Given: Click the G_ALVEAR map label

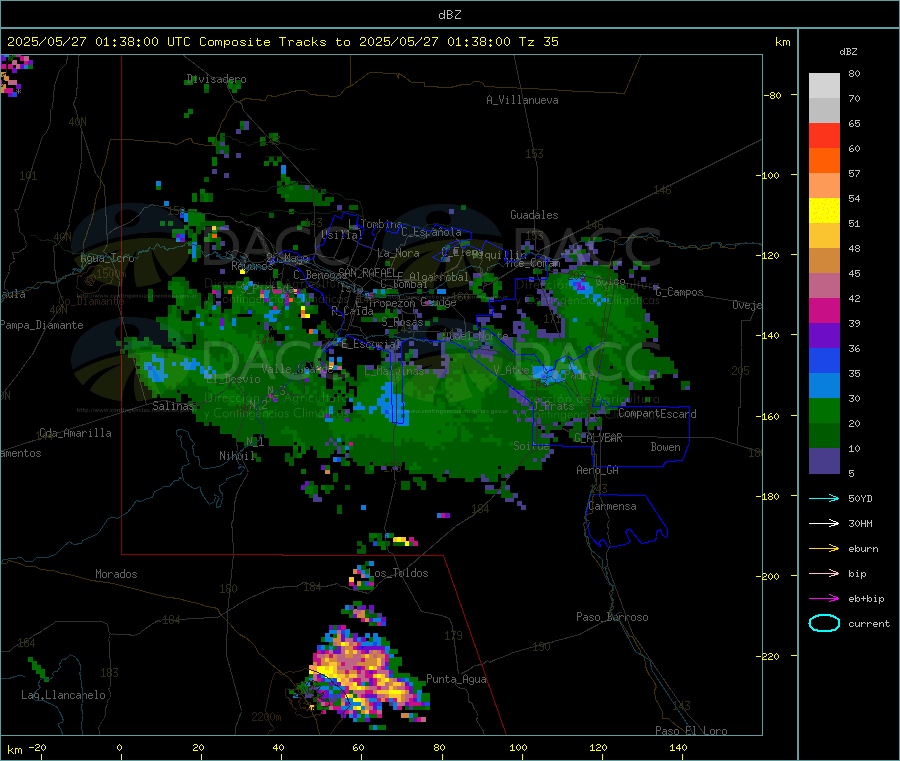Looking at the screenshot, I should 598,437.
